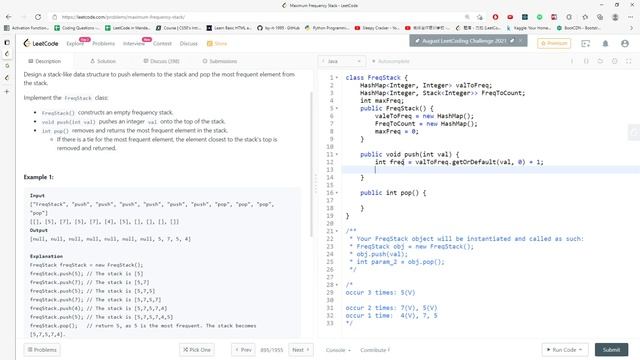The width and height of the screenshot is (640, 360).
Task: Reset code to default icon
Action: (x=600, y=61)
